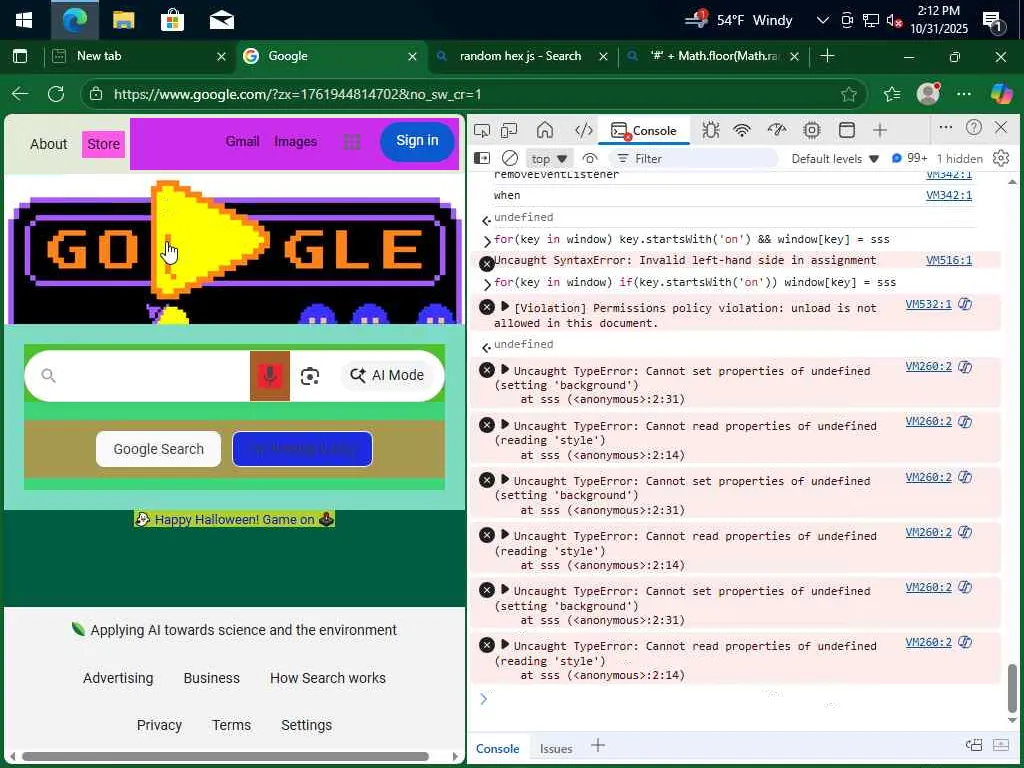Click the address bar URL
The width and height of the screenshot is (1024, 768).
pyautogui.click(x=297, y=95)
